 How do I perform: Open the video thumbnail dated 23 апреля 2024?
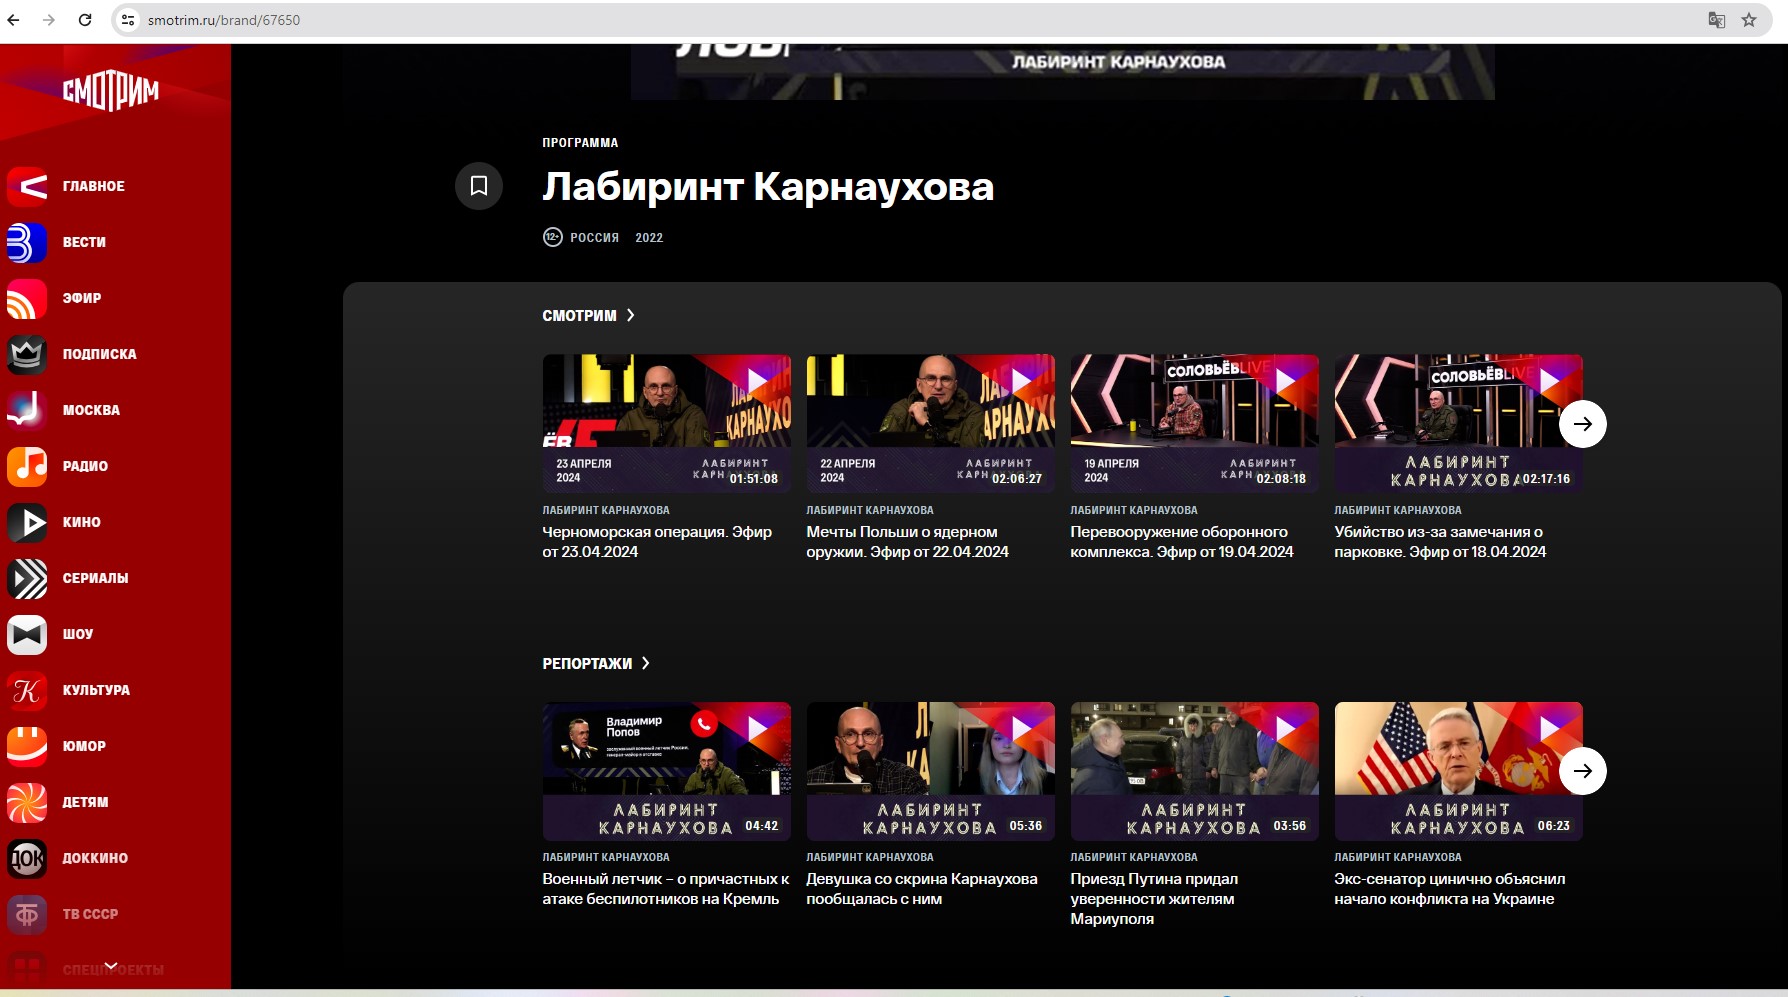[667, 424]
